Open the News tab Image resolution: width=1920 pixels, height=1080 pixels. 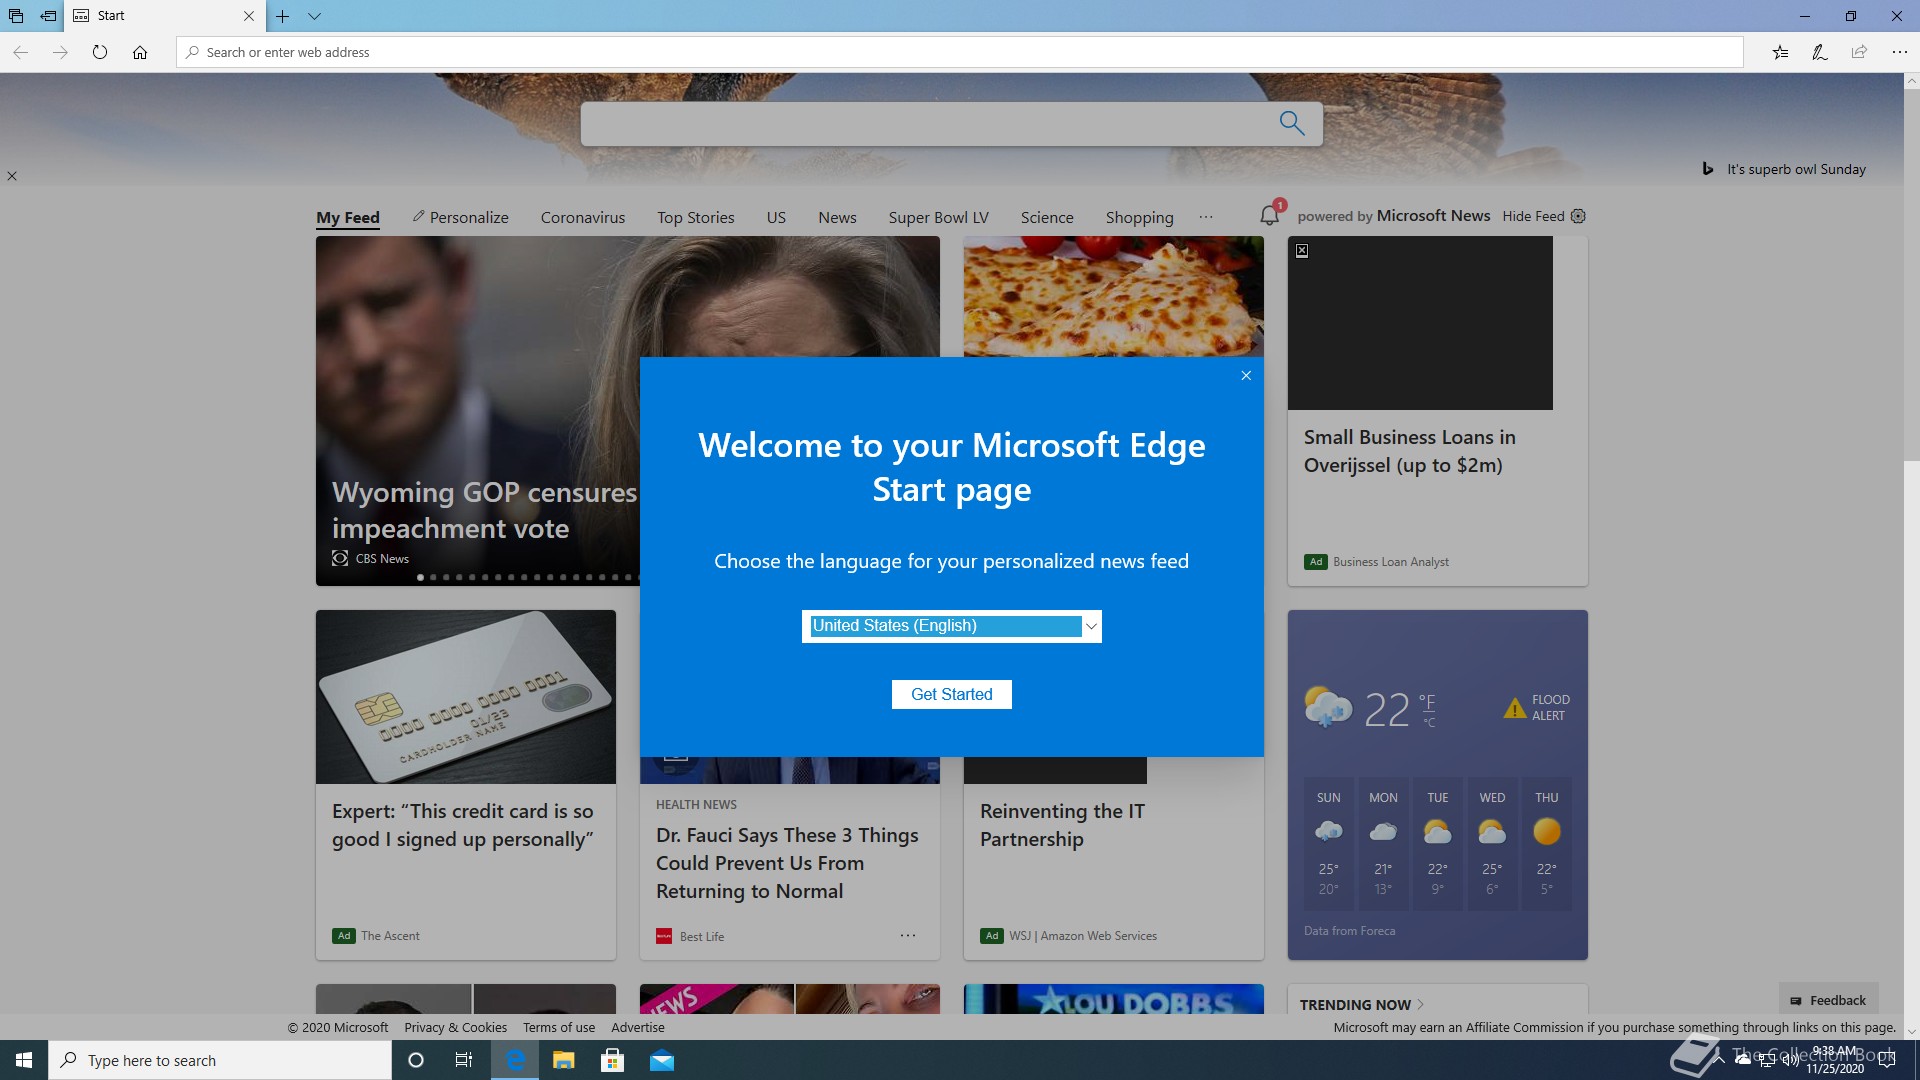[x=837, y=217]
